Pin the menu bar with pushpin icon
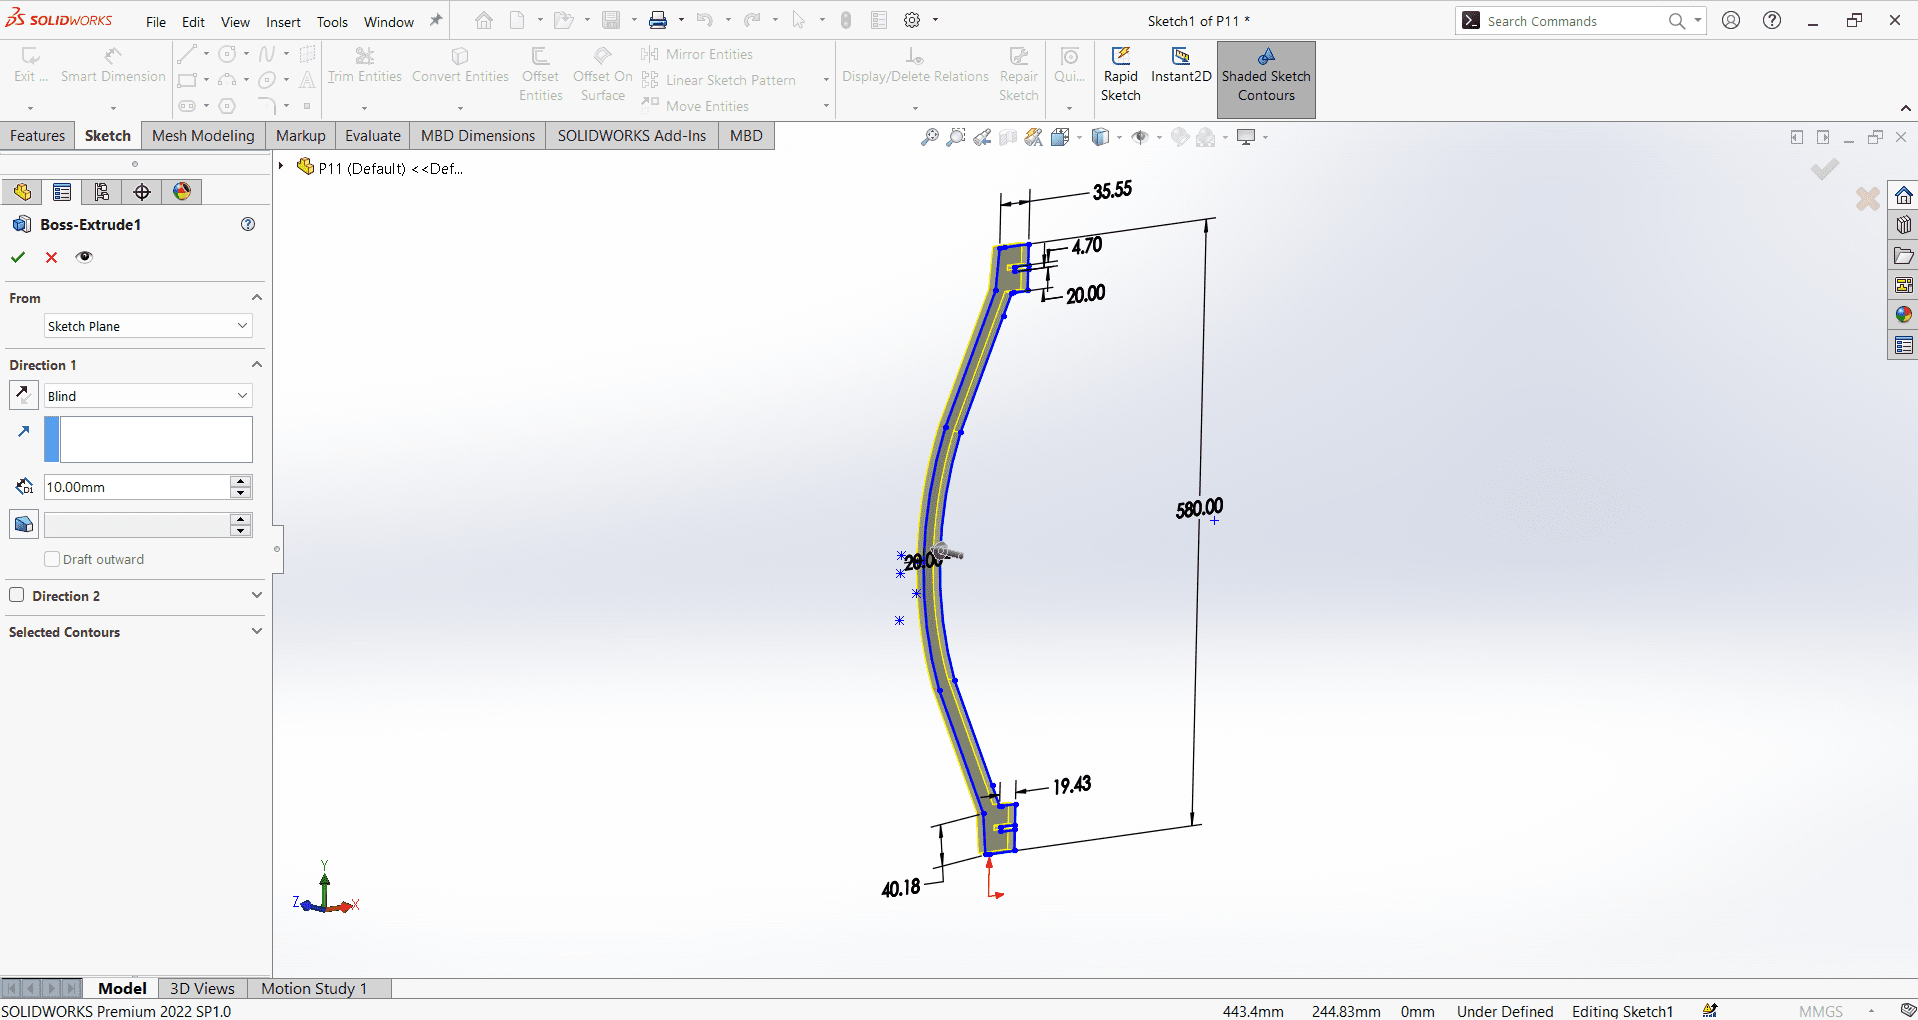The width and height of the screenshot is (1918, 1020). click(x=436, y=21)
